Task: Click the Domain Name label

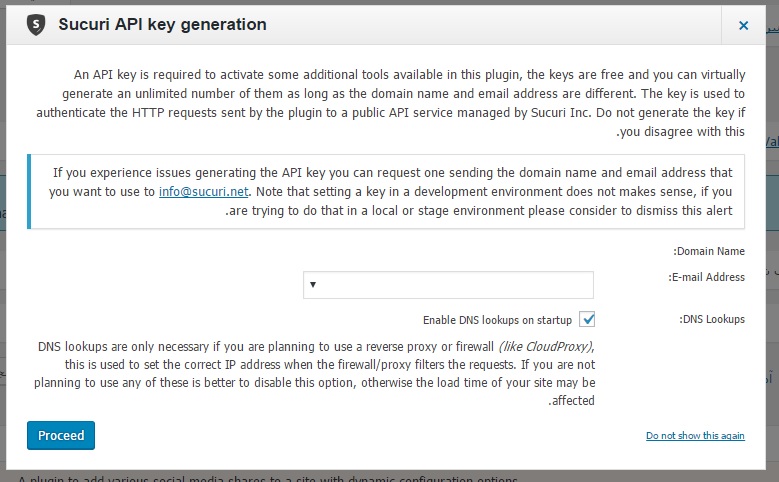Action: tap(709, 251)
